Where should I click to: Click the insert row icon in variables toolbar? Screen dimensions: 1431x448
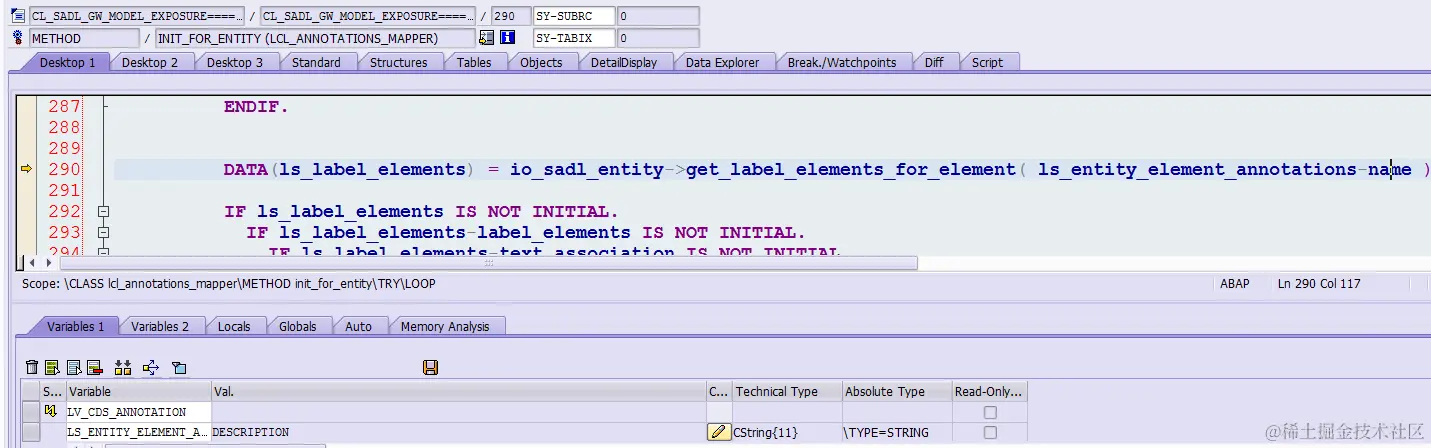[x=53, y=368]
